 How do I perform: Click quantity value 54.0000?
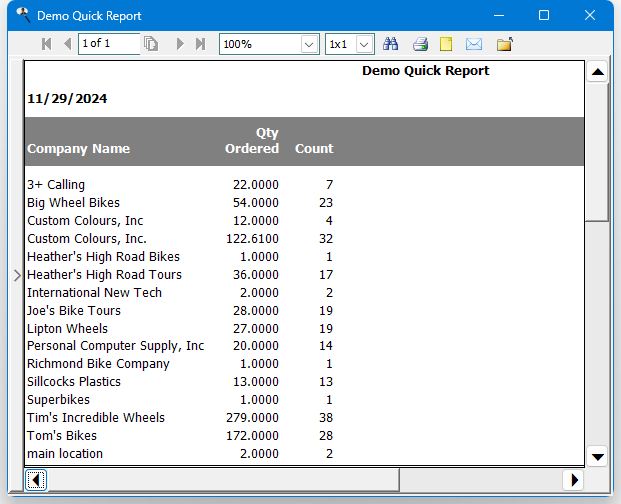point(256,203)
